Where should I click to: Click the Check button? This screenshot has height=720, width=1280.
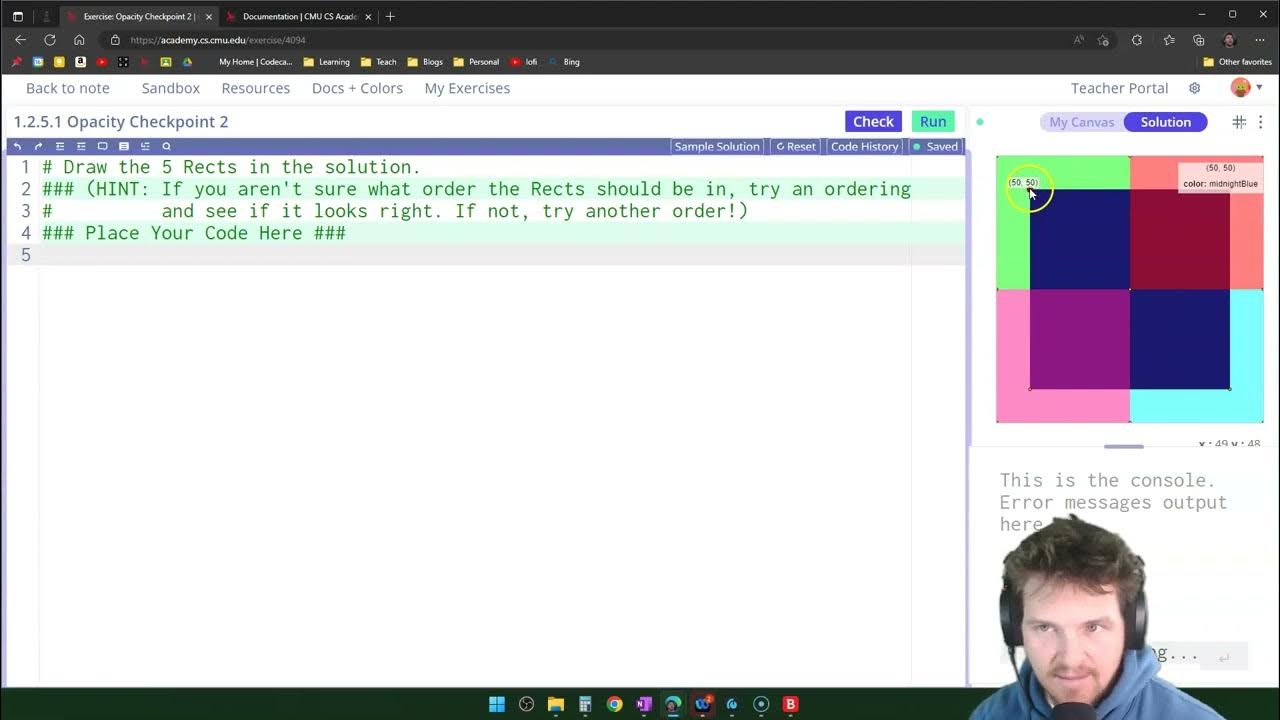coord(873,121)
